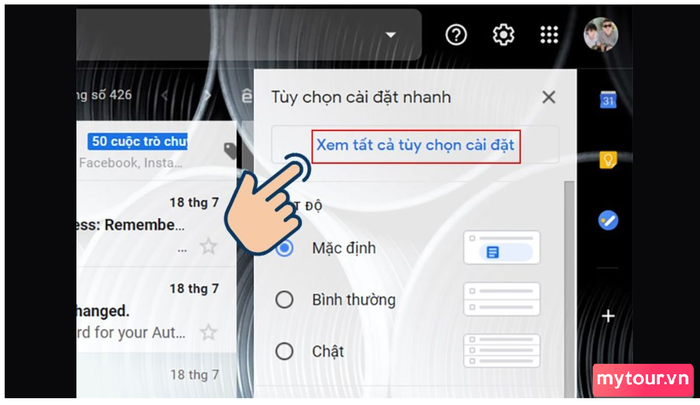Open the account profile picture

[x=601, y=35]
